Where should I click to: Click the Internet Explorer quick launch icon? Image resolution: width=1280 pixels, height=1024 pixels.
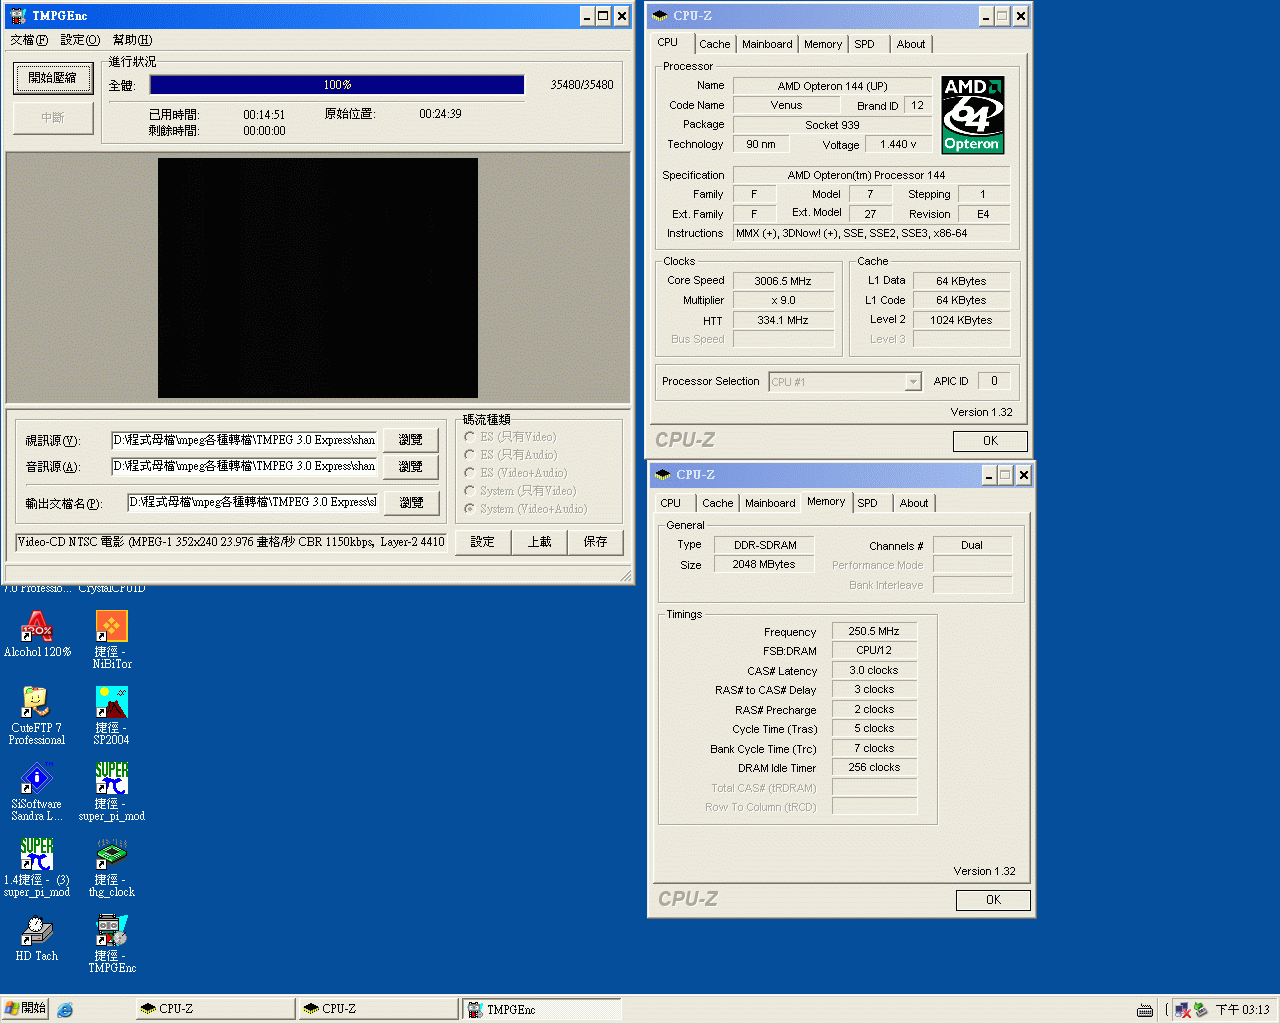65,1009
